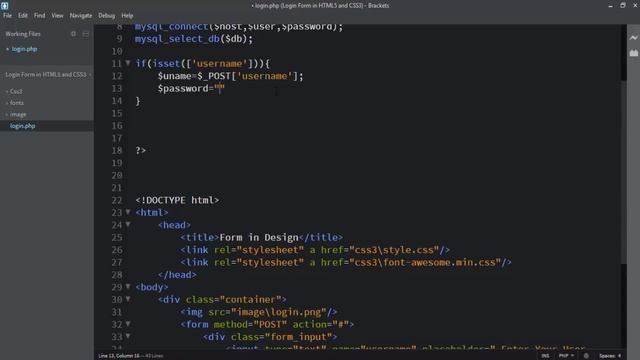Collapse the form fold at line 32
The width and height of the screenshot is (640, 360).
128,324
